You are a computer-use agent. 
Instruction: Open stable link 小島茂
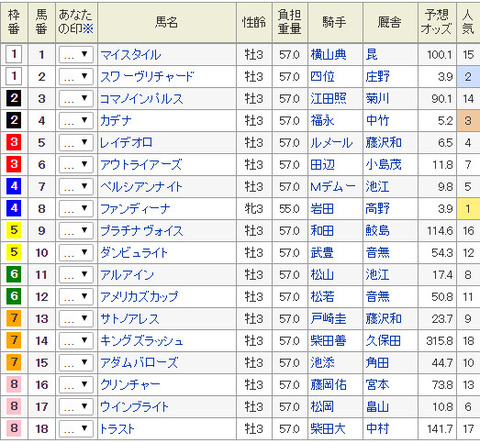pos(384,165)
